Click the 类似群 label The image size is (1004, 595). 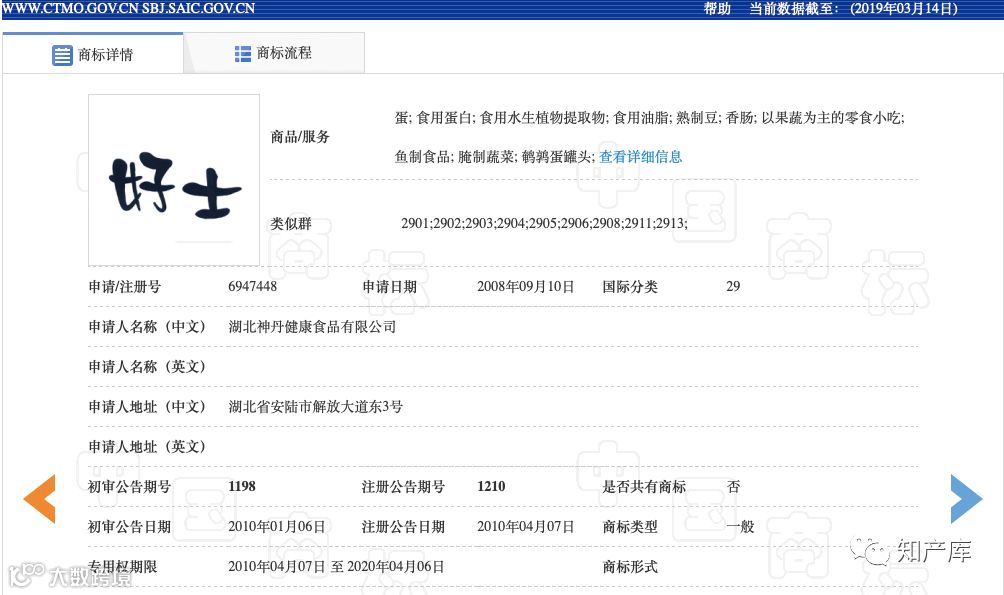[x=291, y=224]
